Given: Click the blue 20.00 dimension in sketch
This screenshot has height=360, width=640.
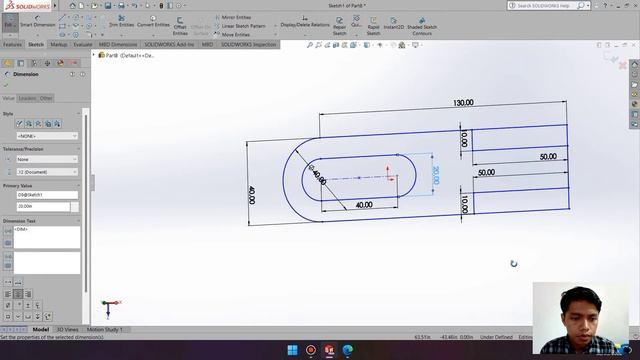Looking at the screenshot, I should (436, 175).
